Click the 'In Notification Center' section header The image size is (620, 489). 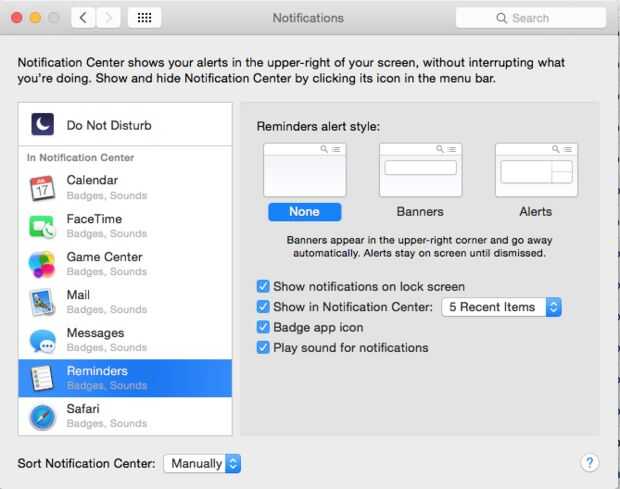[x=80, y=157]
